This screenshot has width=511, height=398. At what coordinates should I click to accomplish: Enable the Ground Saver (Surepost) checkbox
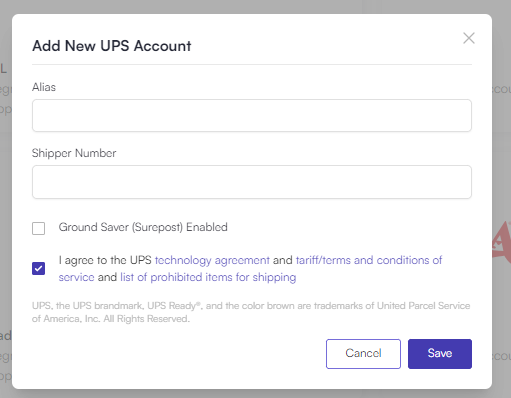pos(39,228)
